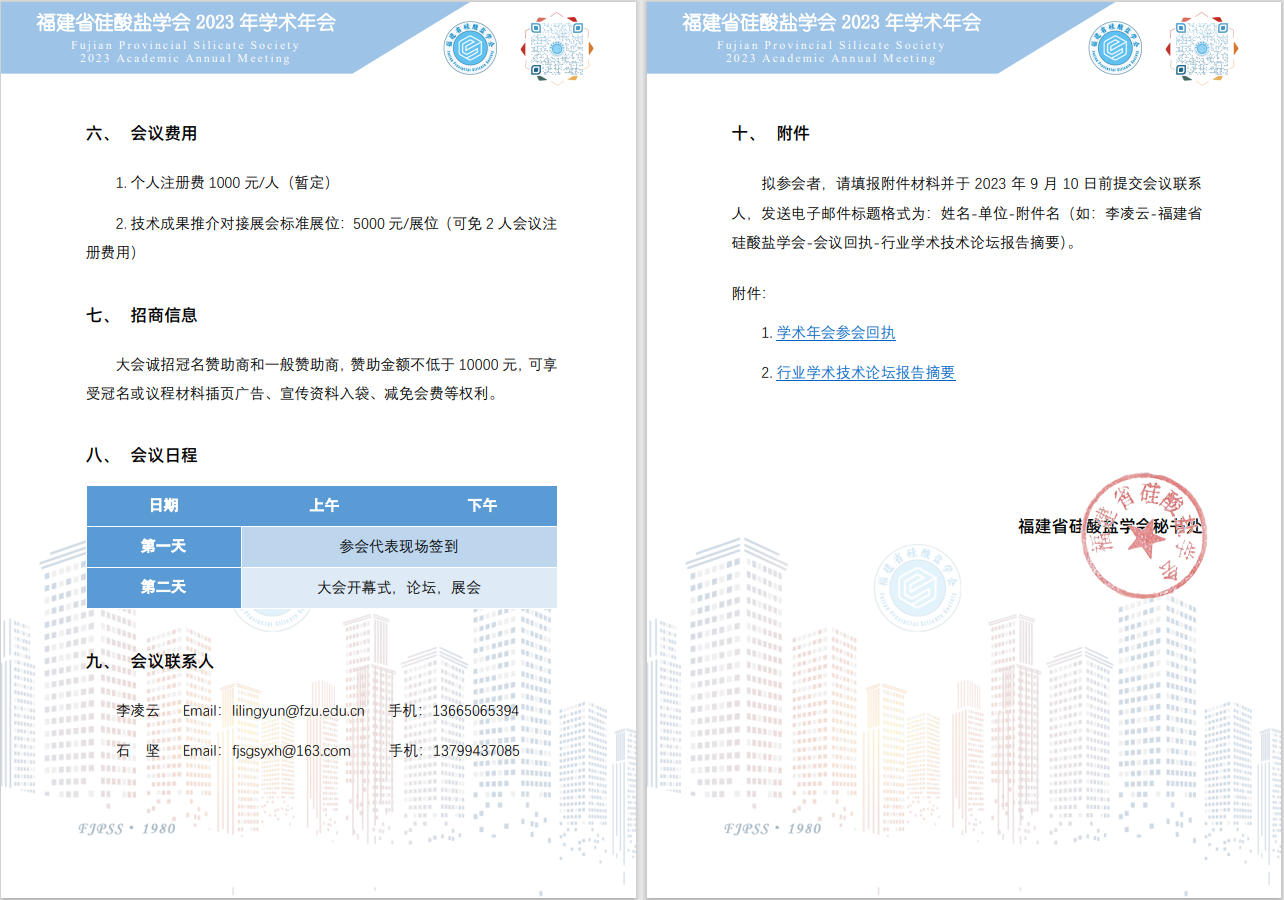Click the 参会代表现场签到 schedule cell
The height and width of the screenshot is (900, 1284).
(x=399, y=547)
